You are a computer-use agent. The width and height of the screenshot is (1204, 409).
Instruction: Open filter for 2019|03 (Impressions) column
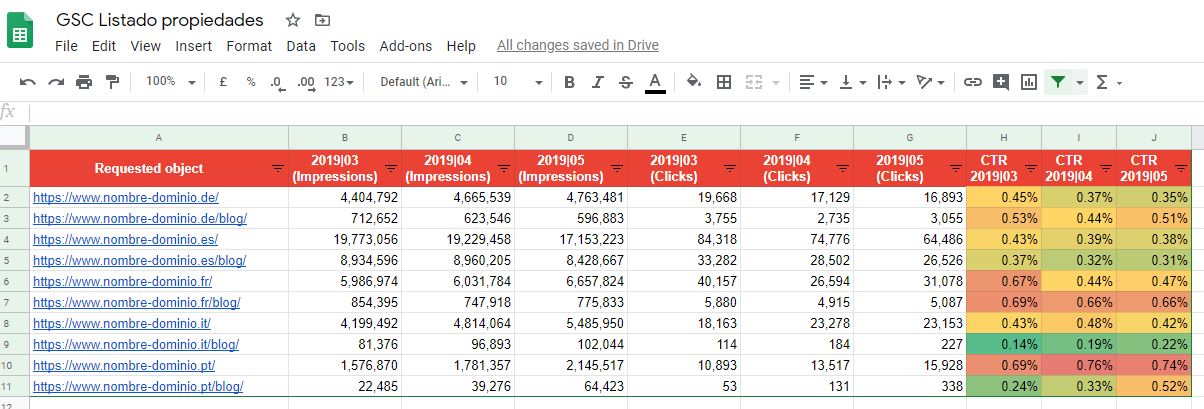(390, 169)
